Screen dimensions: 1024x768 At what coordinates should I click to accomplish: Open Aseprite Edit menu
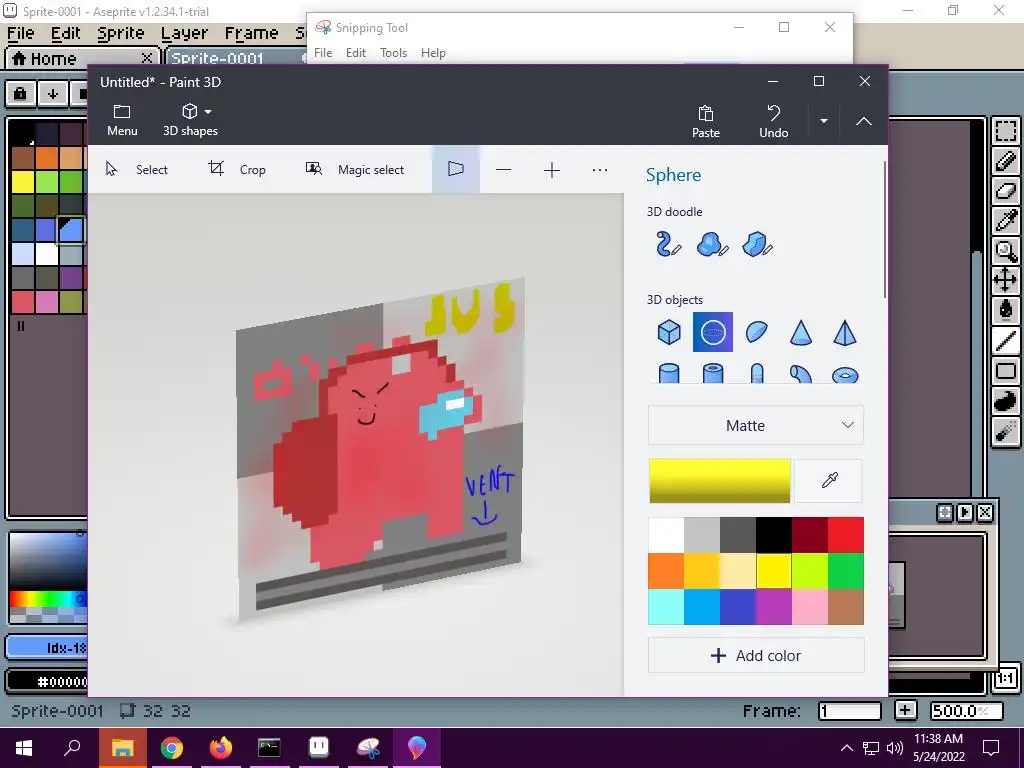65,33
